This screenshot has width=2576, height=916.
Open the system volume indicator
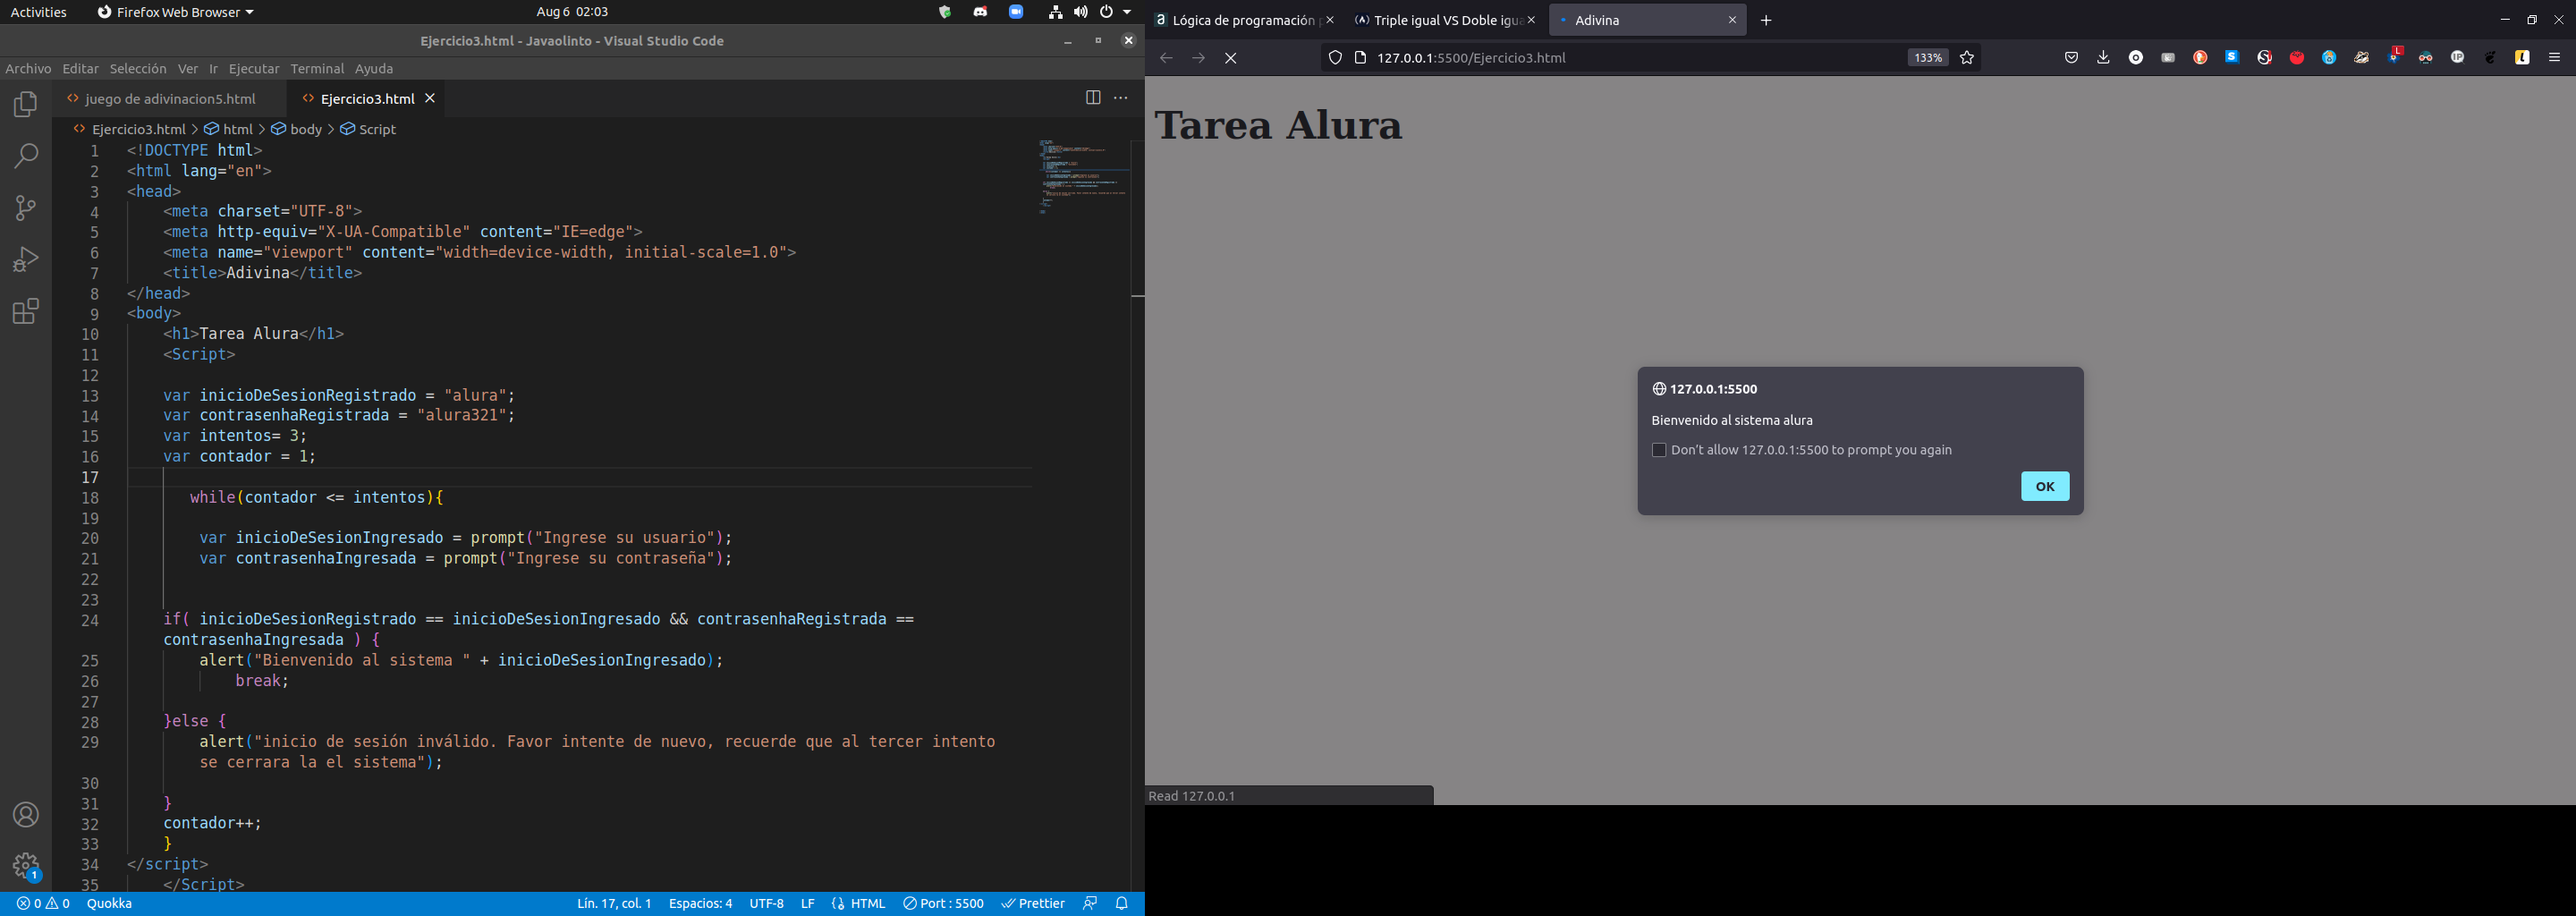(1081, 12)
